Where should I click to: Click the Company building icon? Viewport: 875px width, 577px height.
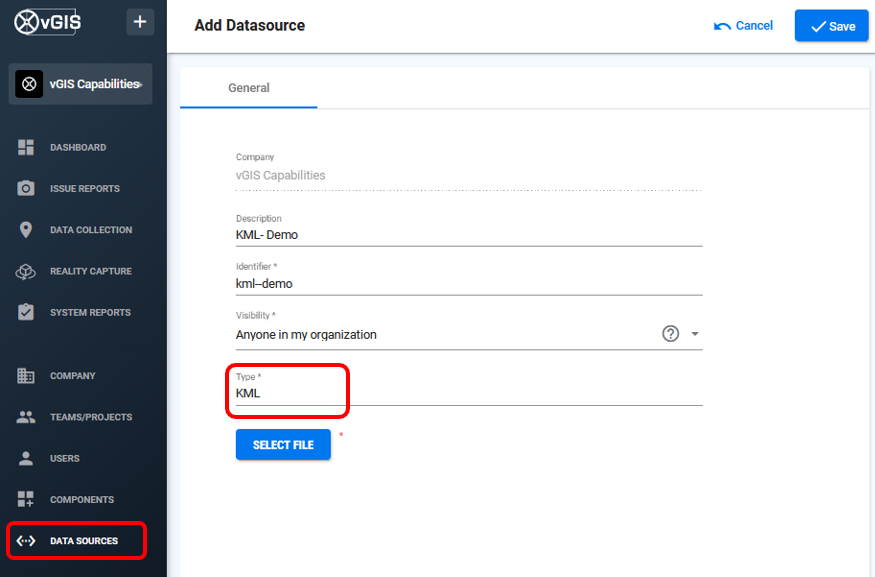[26, 376]
